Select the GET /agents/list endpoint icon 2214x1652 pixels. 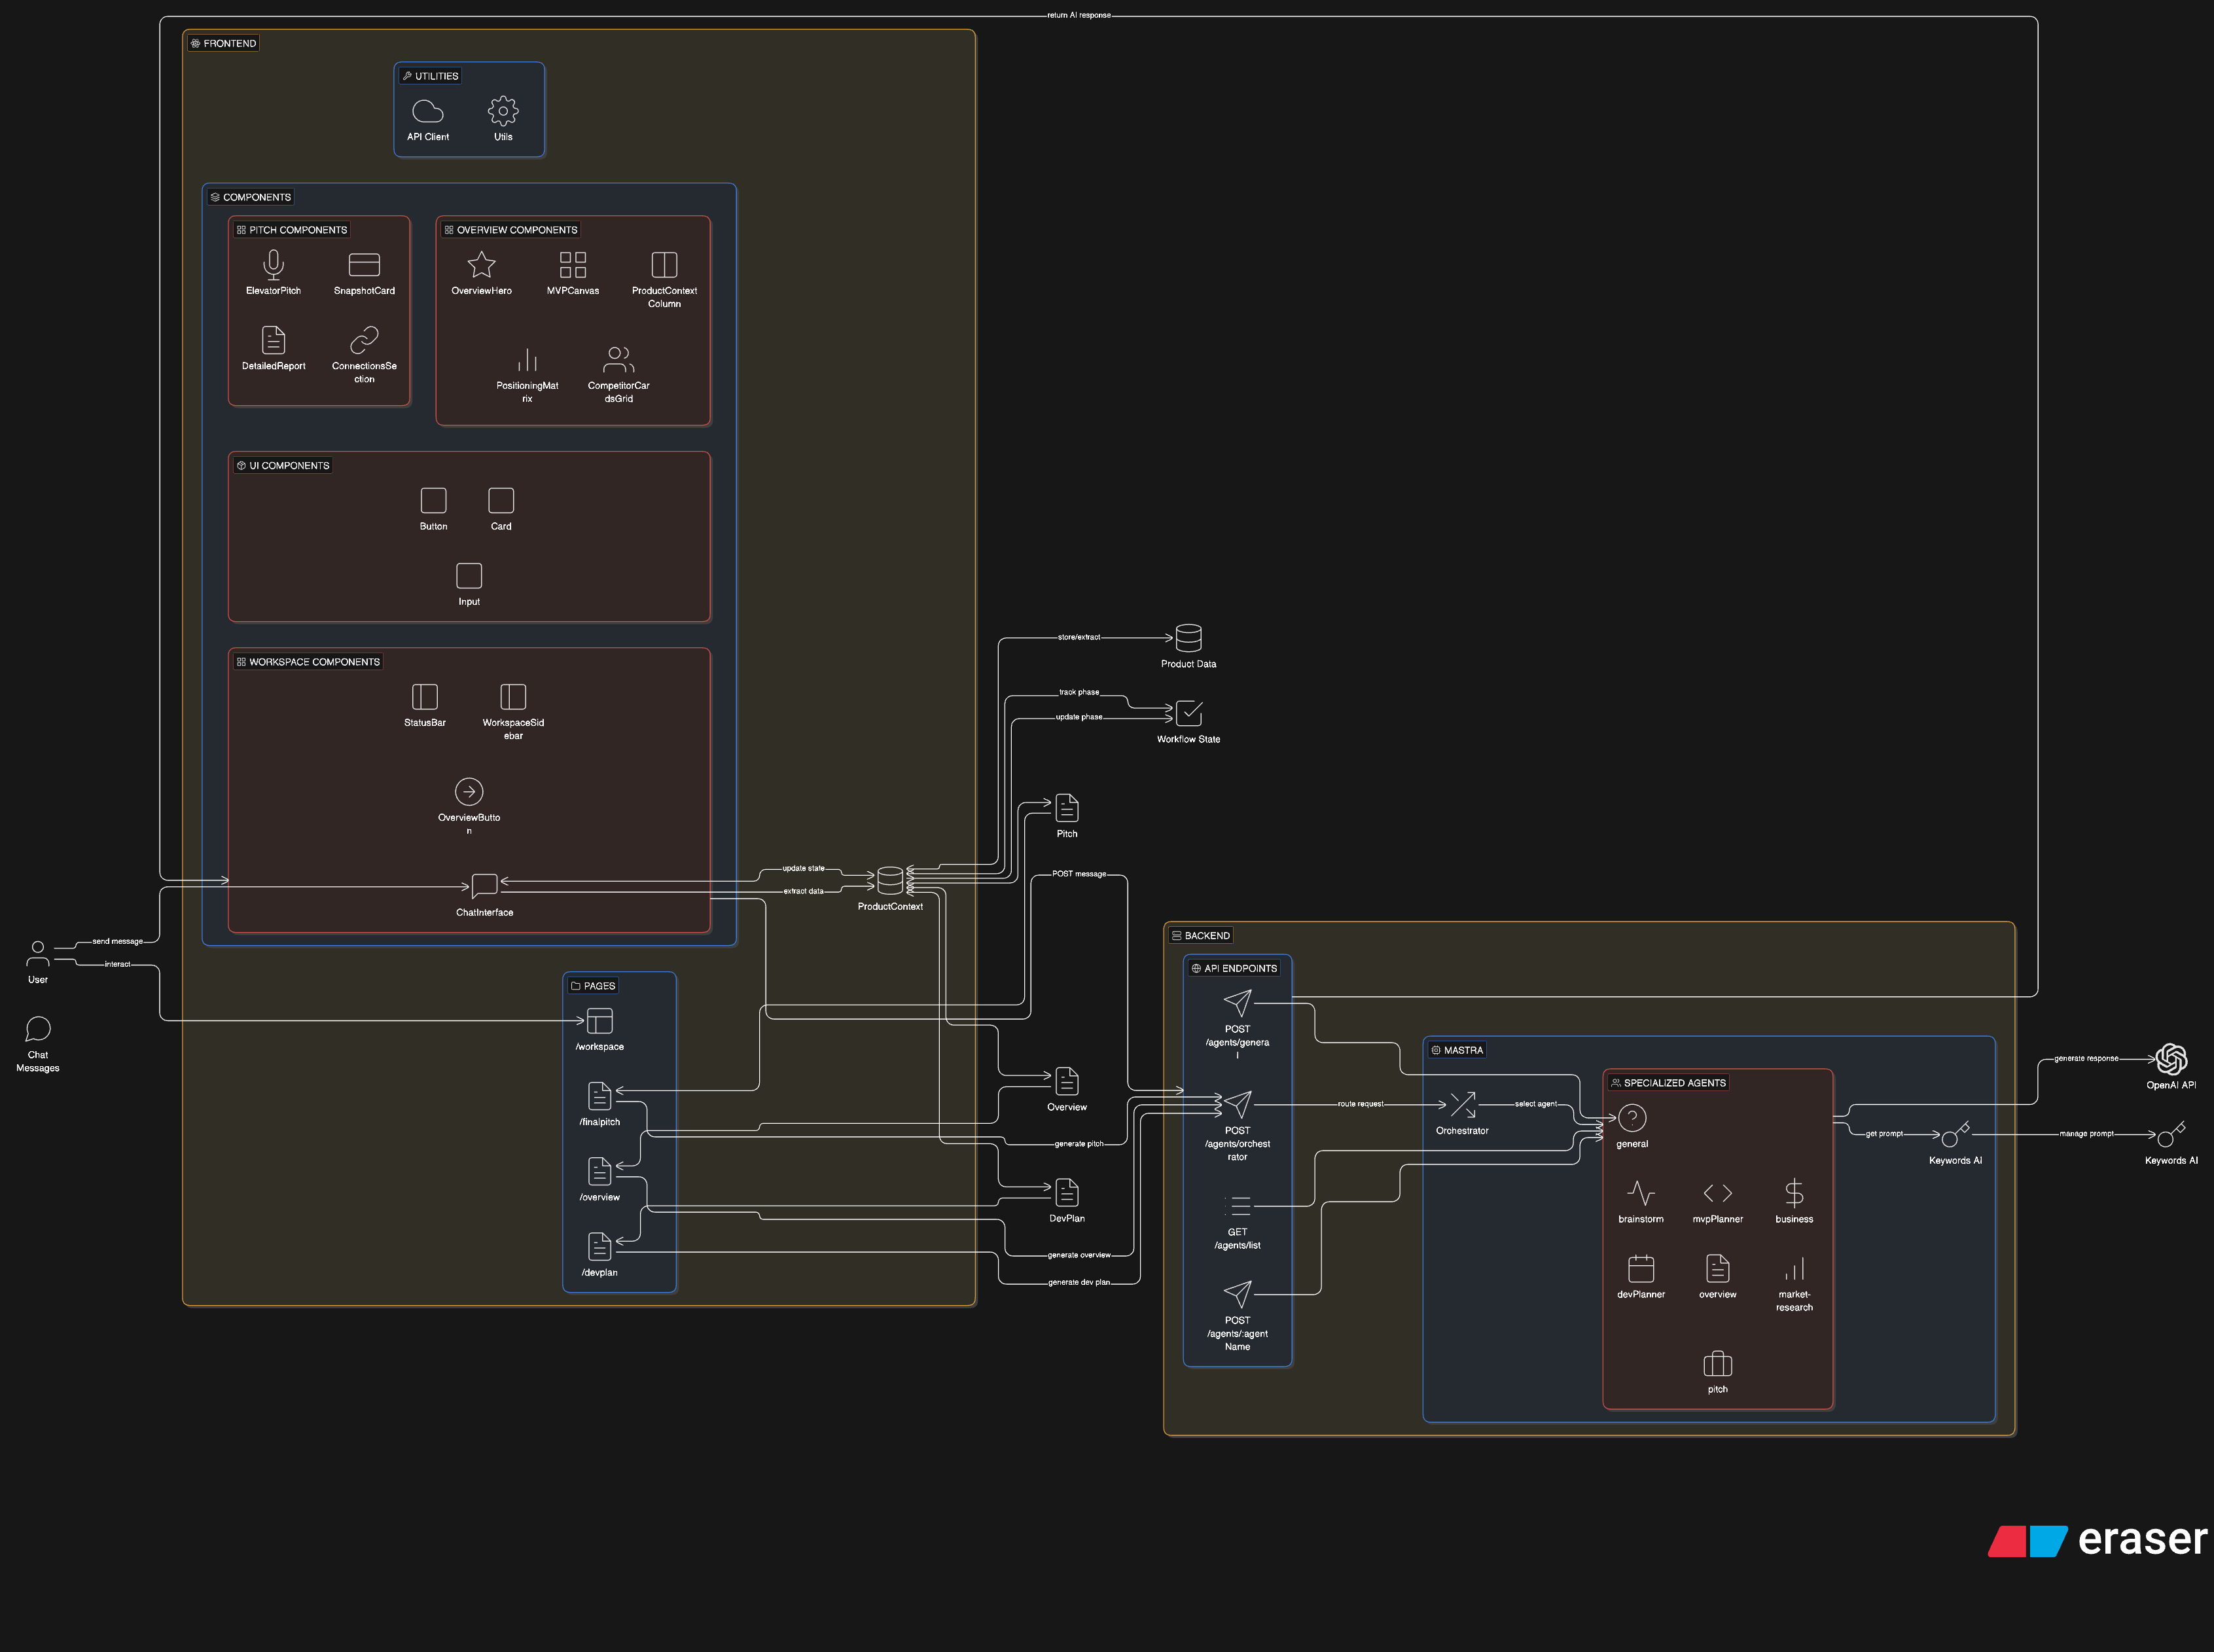(x=1237, y=1206)
